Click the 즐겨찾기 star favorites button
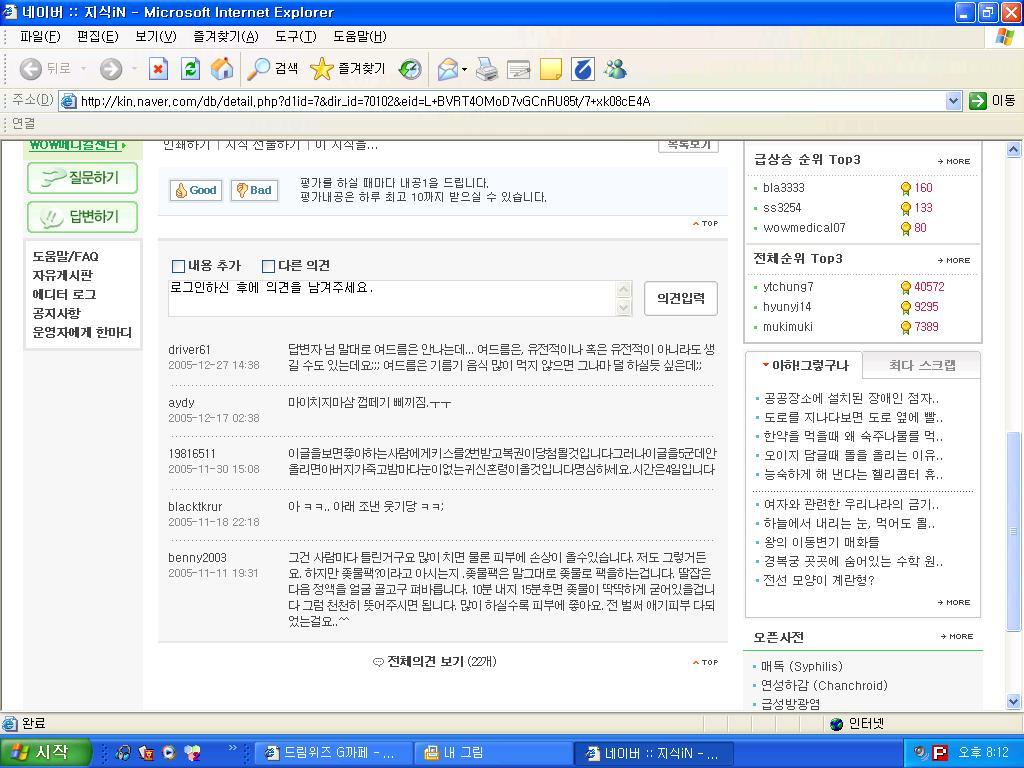Viewport: 1024px width, 768px height. point(348,69)
